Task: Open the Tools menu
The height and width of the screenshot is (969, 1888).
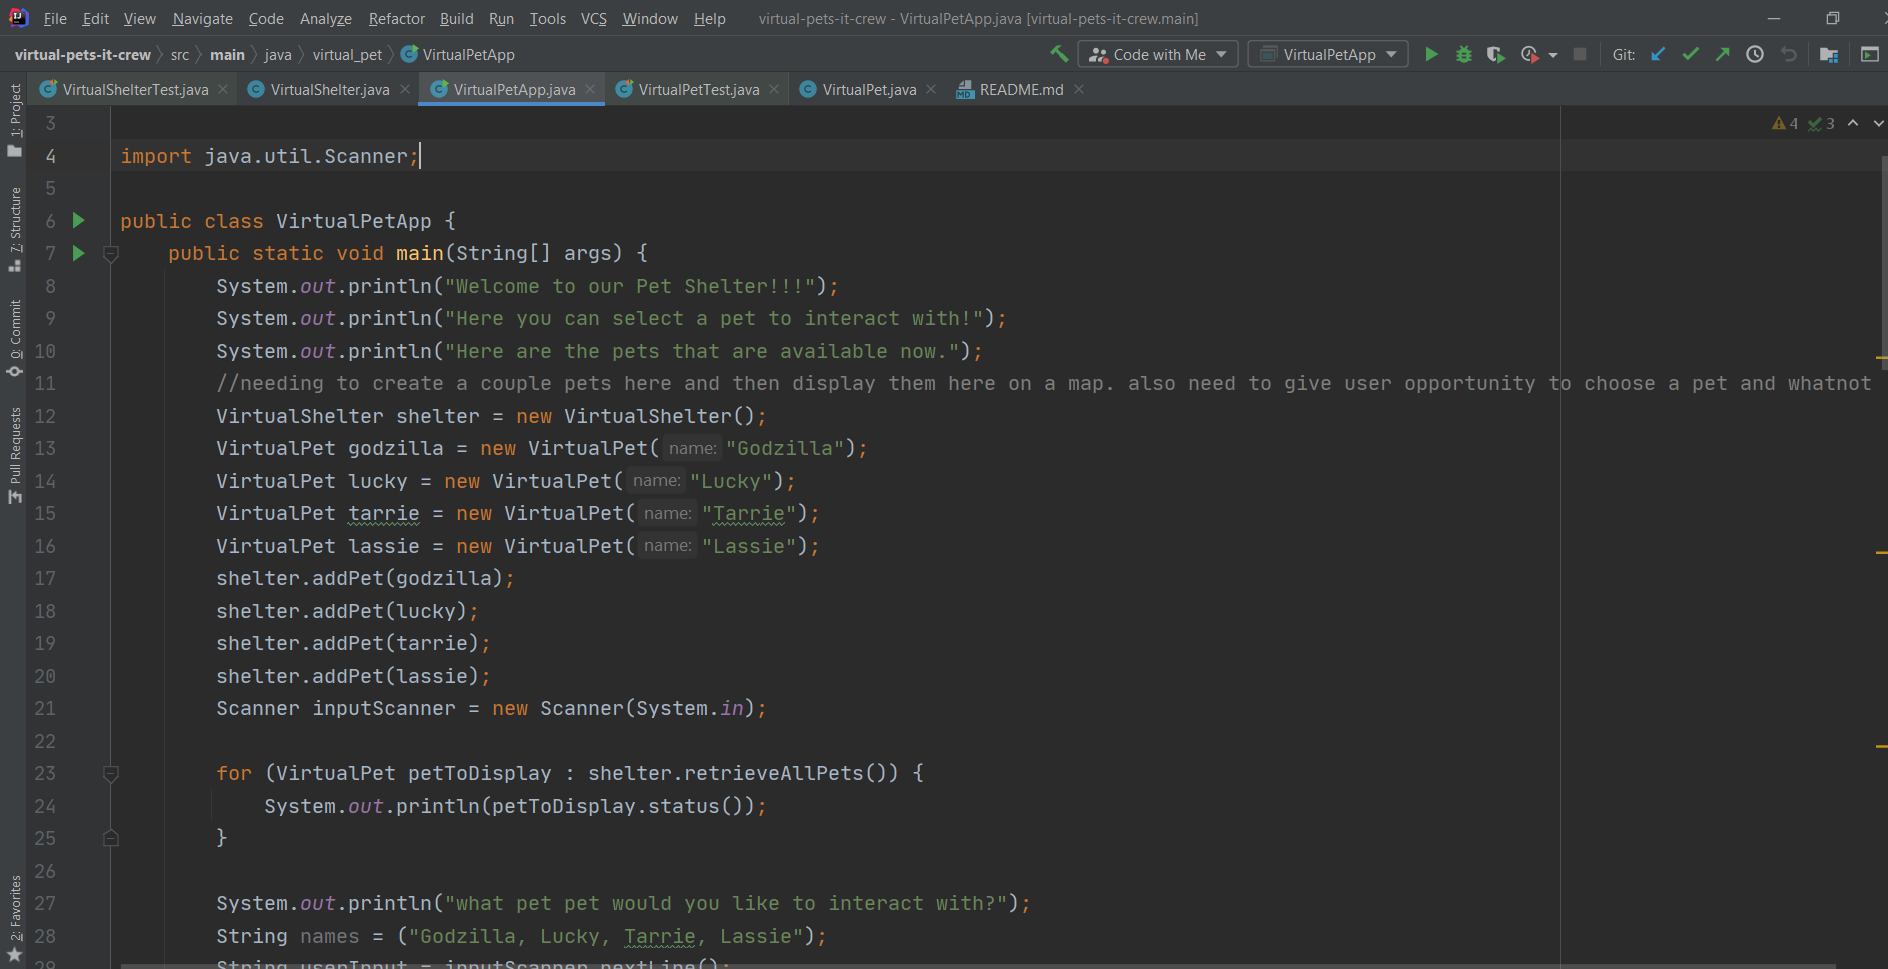Action: click(x=547, y=18)
